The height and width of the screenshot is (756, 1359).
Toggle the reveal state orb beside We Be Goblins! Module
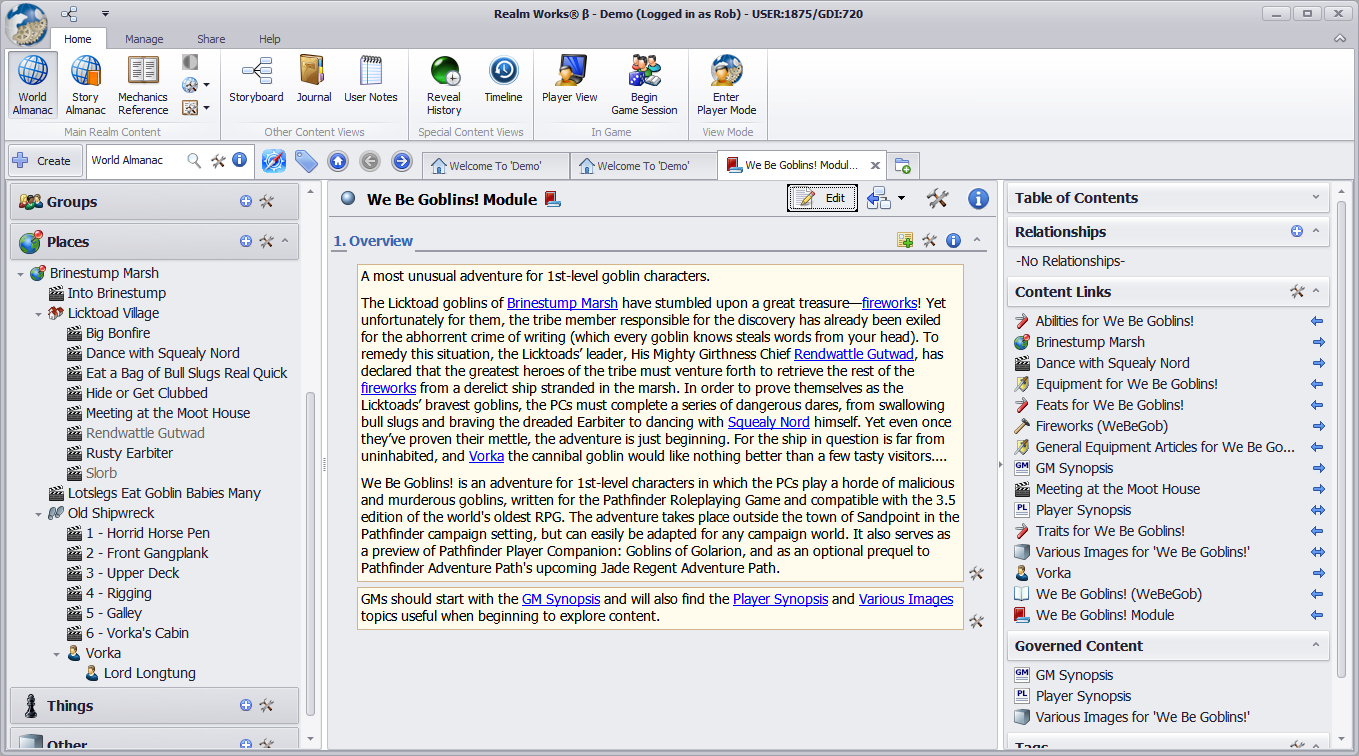tap(348, 198)
